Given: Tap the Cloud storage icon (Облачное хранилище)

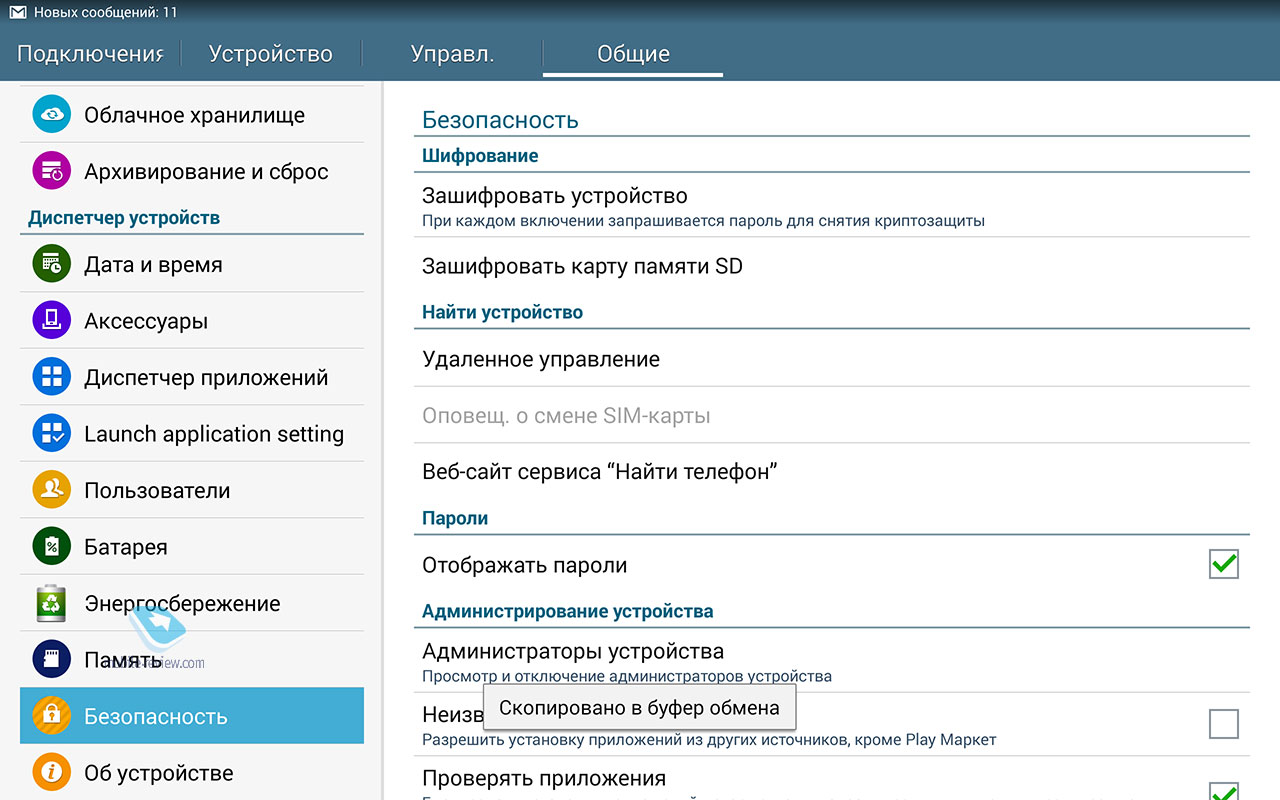Looking at the screenshot, I should click(x=51, y=115).
